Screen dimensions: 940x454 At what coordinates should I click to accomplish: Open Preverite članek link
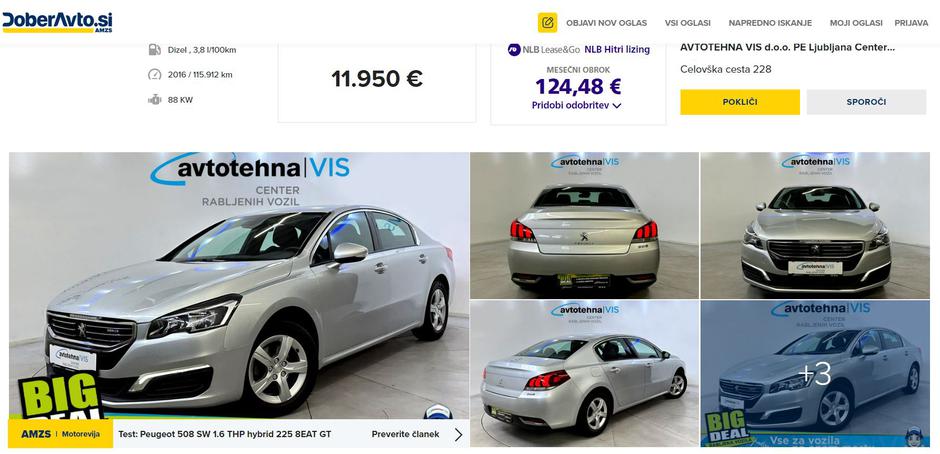405,434
